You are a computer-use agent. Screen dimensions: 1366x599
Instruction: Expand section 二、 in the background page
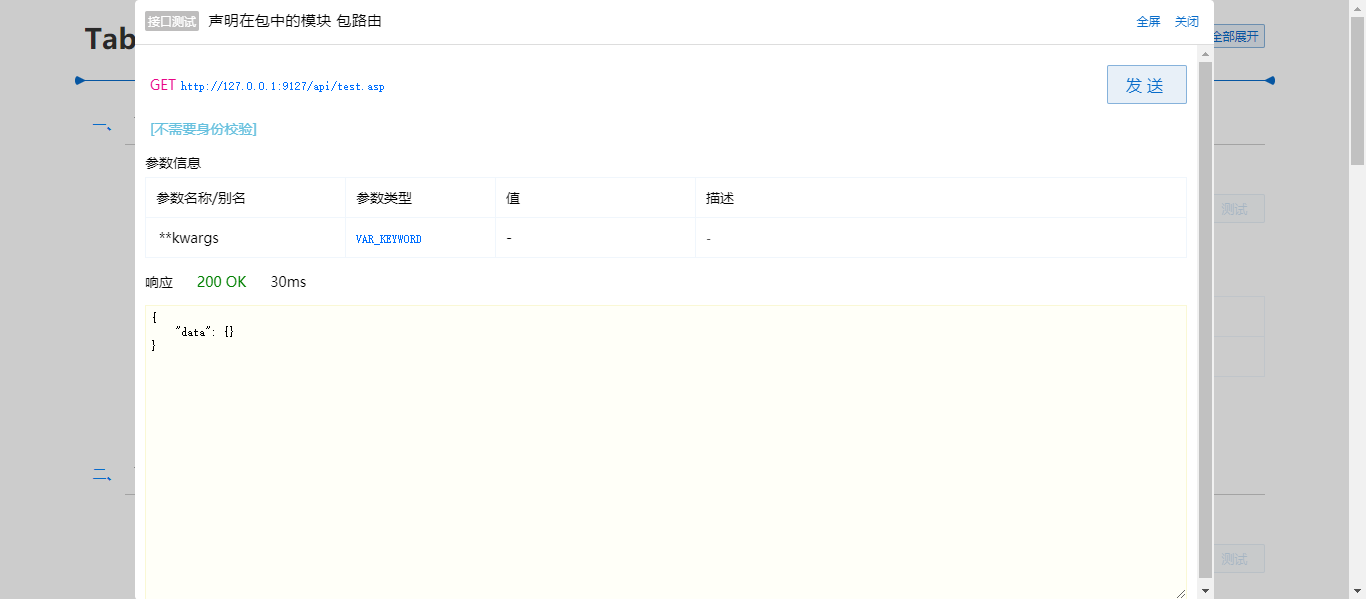pos(101,475)
